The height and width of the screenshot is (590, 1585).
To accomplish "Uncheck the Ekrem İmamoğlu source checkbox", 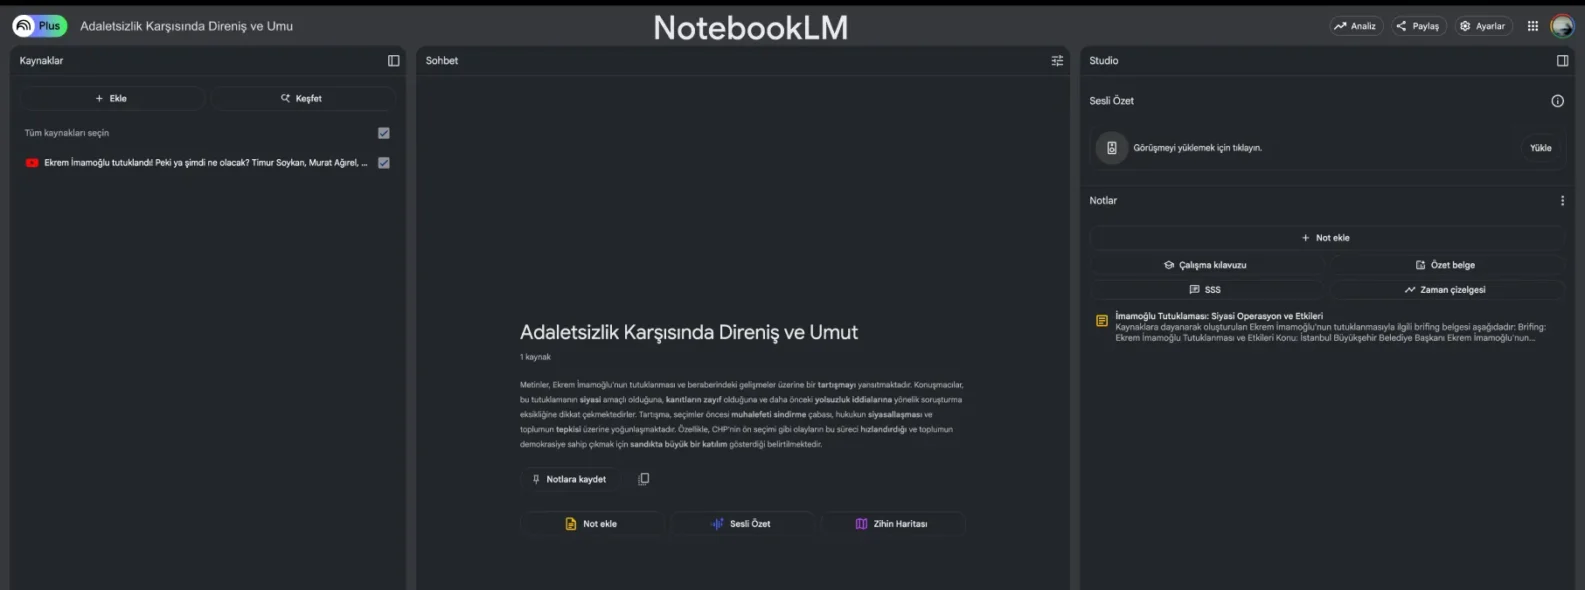I will [x=384, y=163].
